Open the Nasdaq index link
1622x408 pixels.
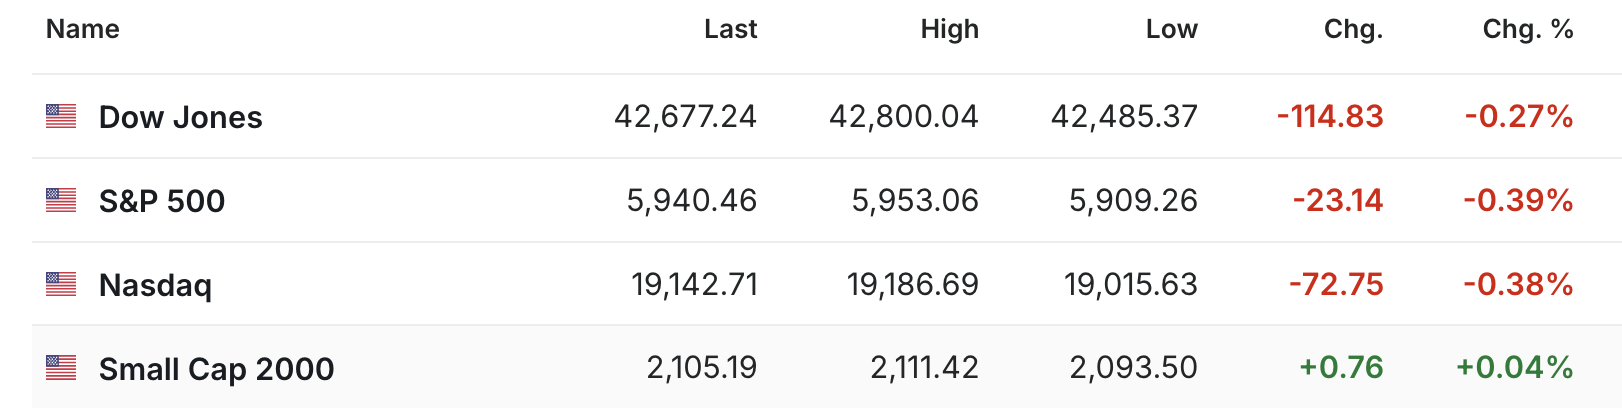[155, 286]
